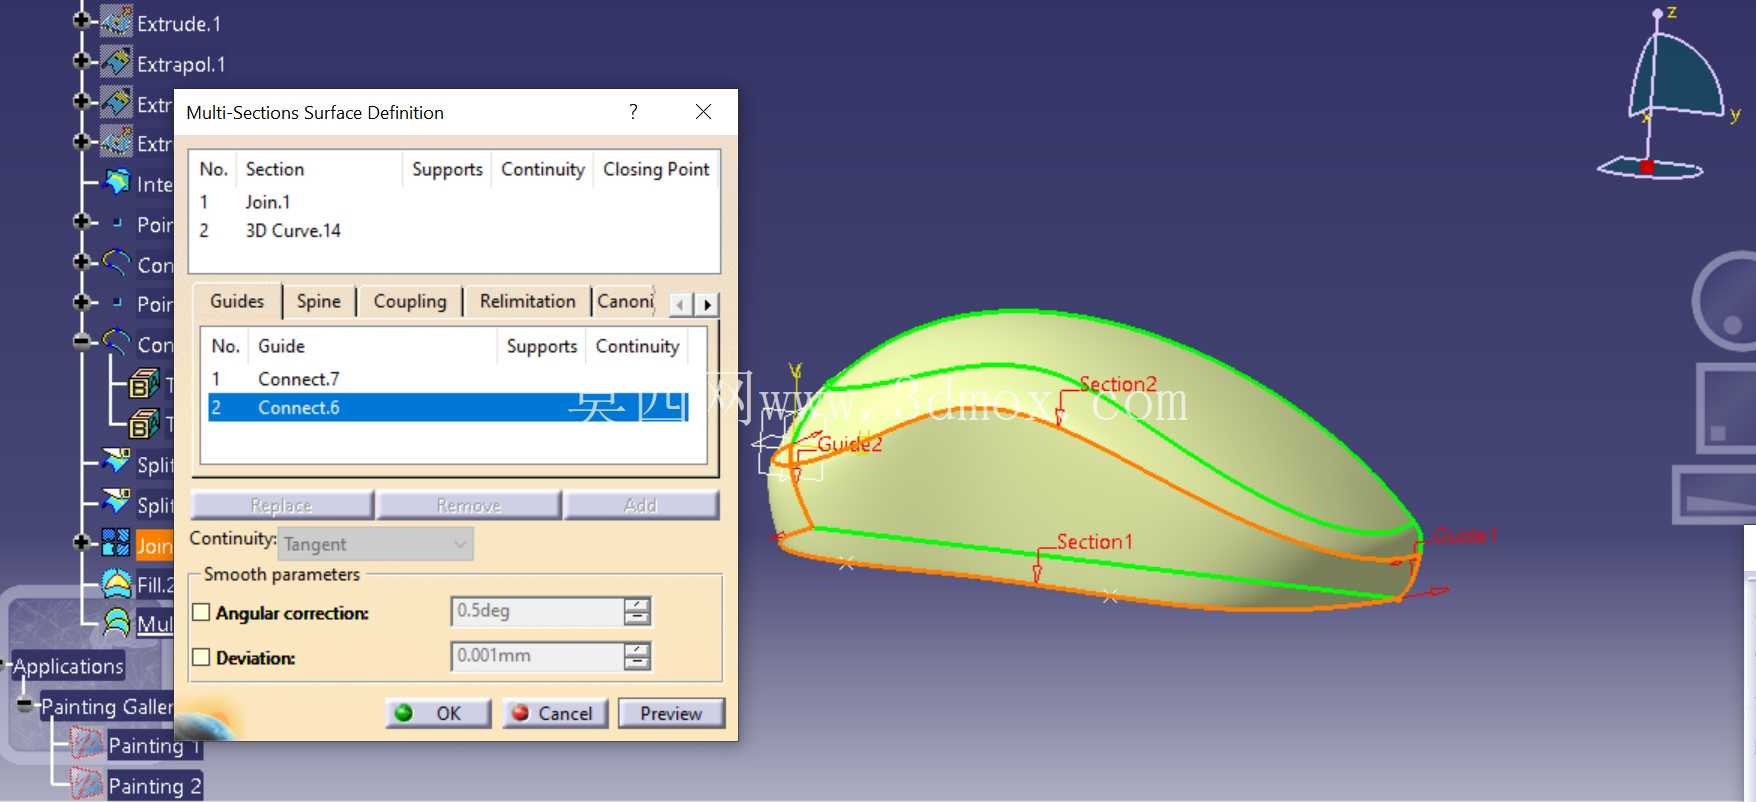Select the Join node icon in tree
1756x802 pixels.
click(116, 543)
